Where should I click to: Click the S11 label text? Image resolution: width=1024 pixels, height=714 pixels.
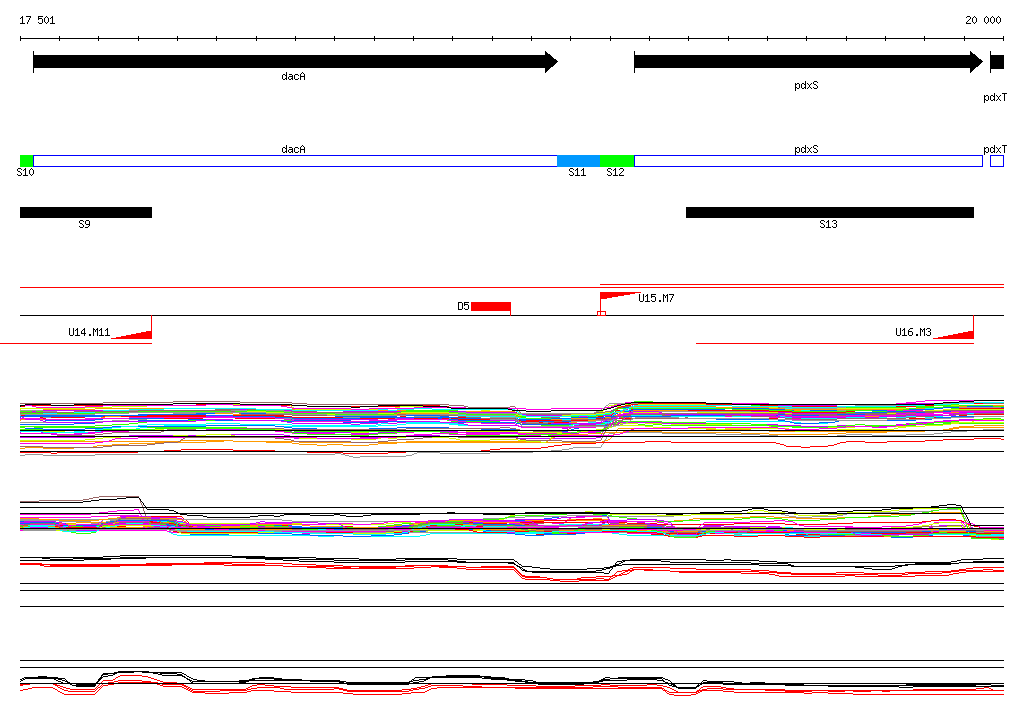[577, 172]
